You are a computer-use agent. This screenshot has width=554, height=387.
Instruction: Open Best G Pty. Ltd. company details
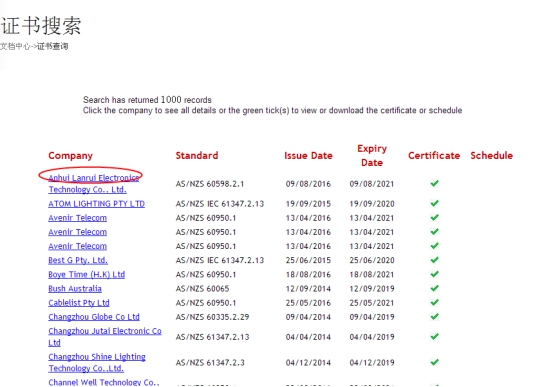[x=78, y=260]
